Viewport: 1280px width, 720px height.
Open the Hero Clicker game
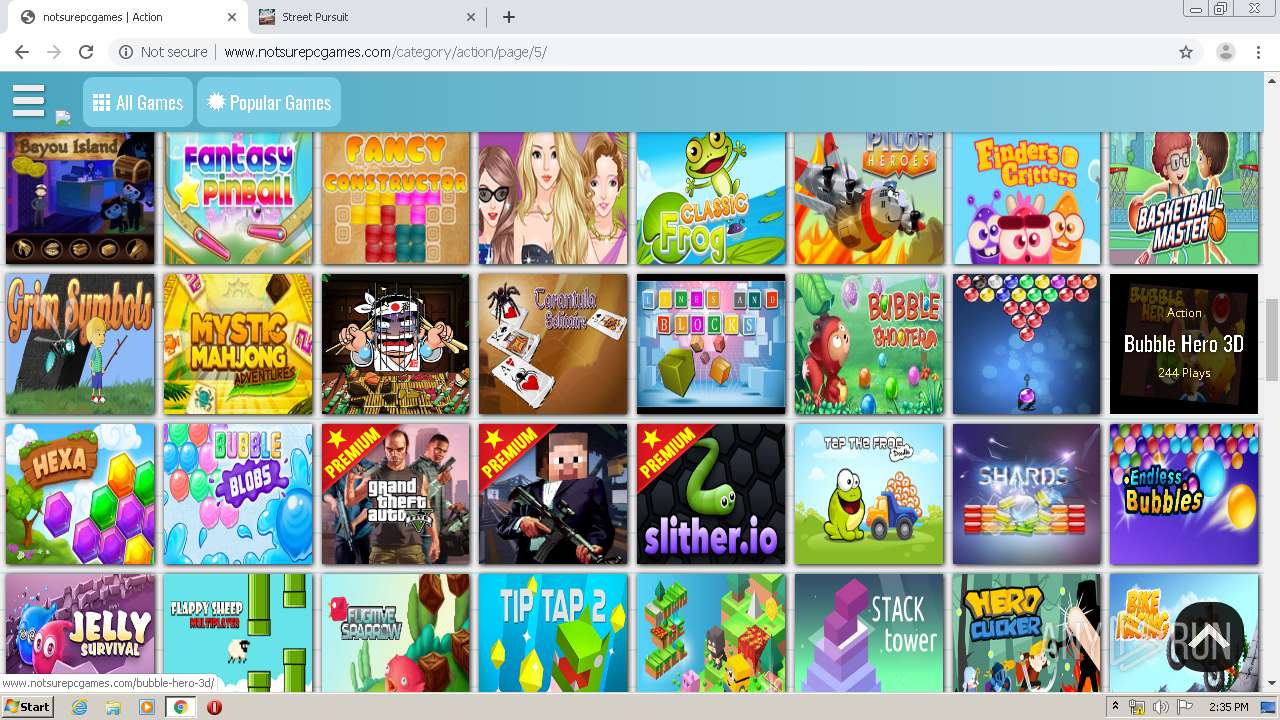click(1027, 632)
